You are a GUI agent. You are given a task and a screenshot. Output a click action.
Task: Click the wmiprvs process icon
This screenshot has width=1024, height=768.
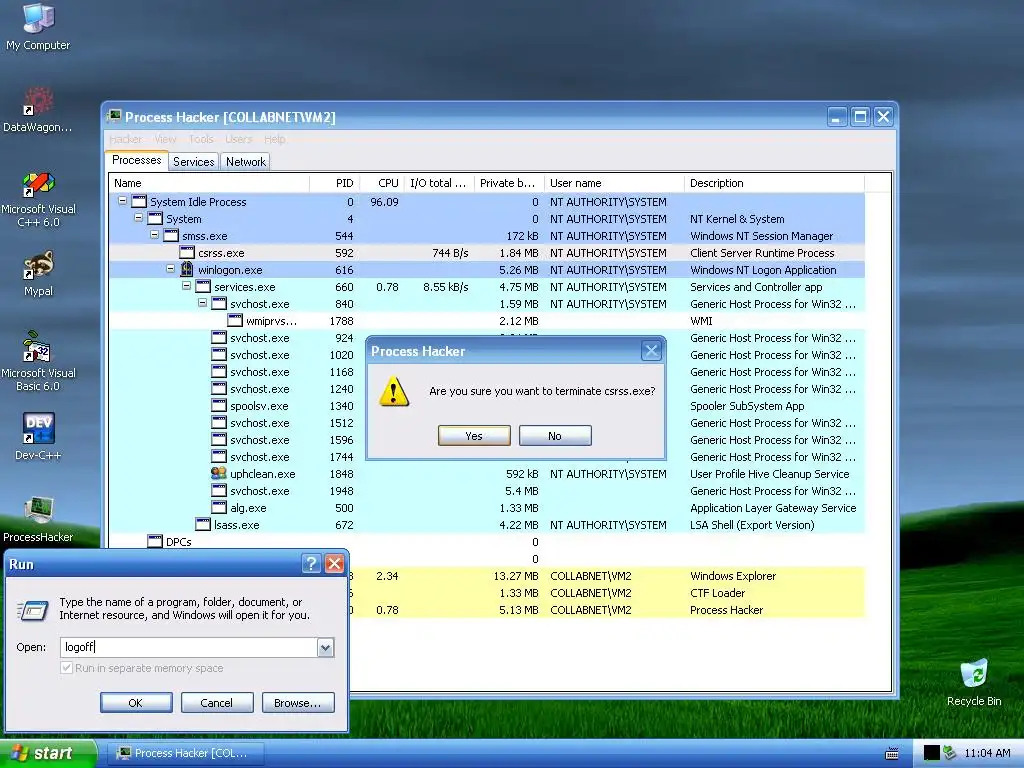pos(235,321)
